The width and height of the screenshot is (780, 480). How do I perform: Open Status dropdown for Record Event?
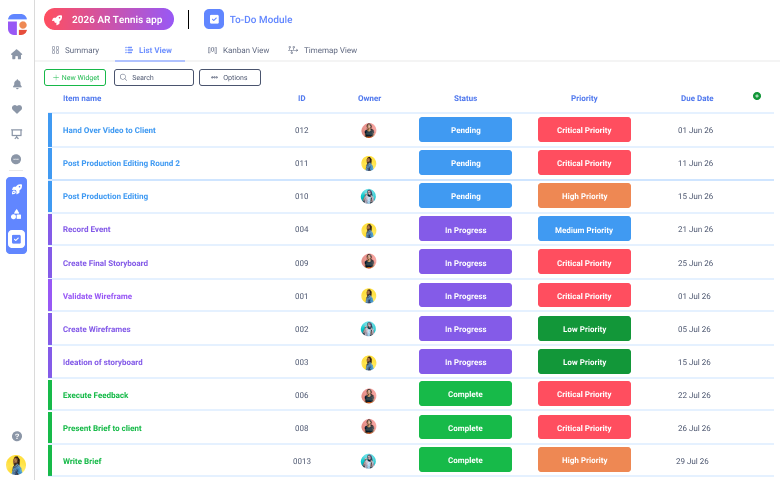[x=465, y=230]
